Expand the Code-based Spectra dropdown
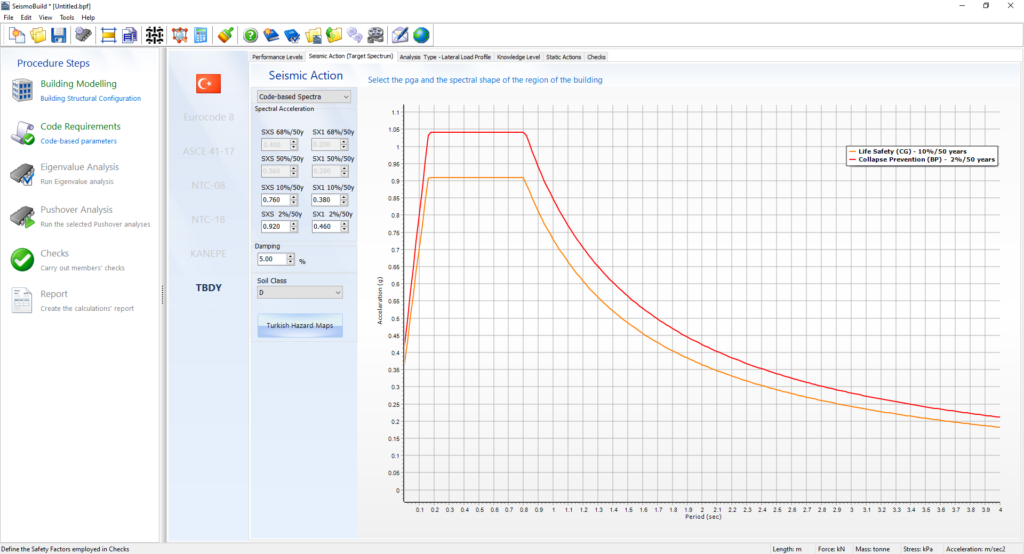1024x554 pixels. tap(304, 97)
